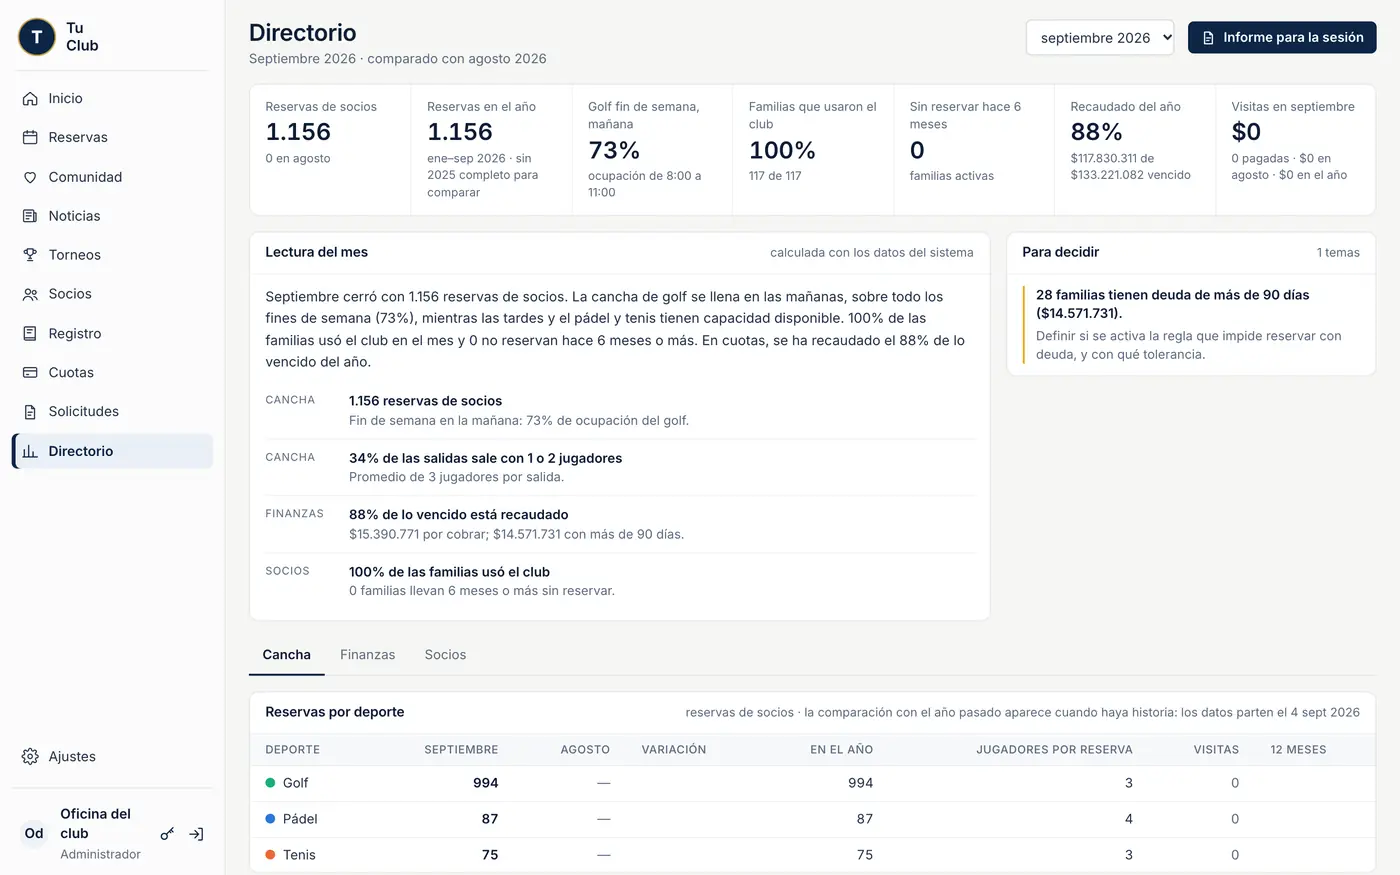The height and width of the screenshot is (875, 1400).
Task: Click the Golf septiembre value 994
Action: click(485, 783)
